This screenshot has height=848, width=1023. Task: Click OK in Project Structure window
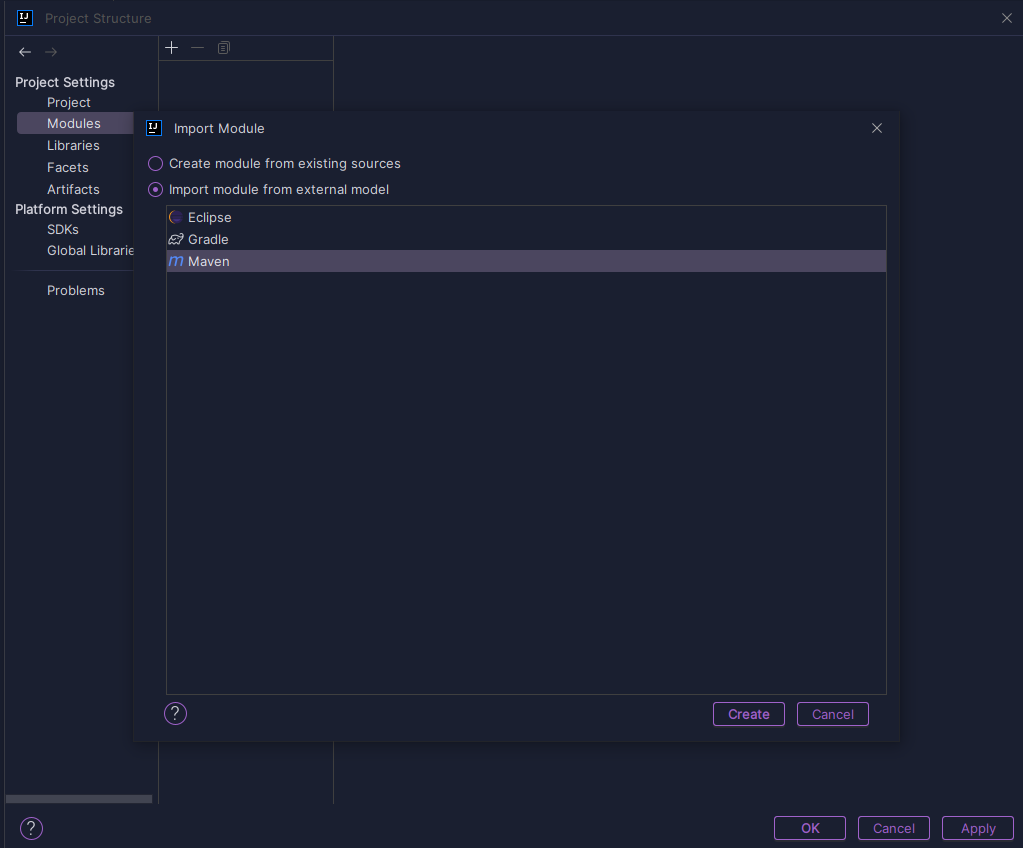pyautogui.click(x=810, y=828)
